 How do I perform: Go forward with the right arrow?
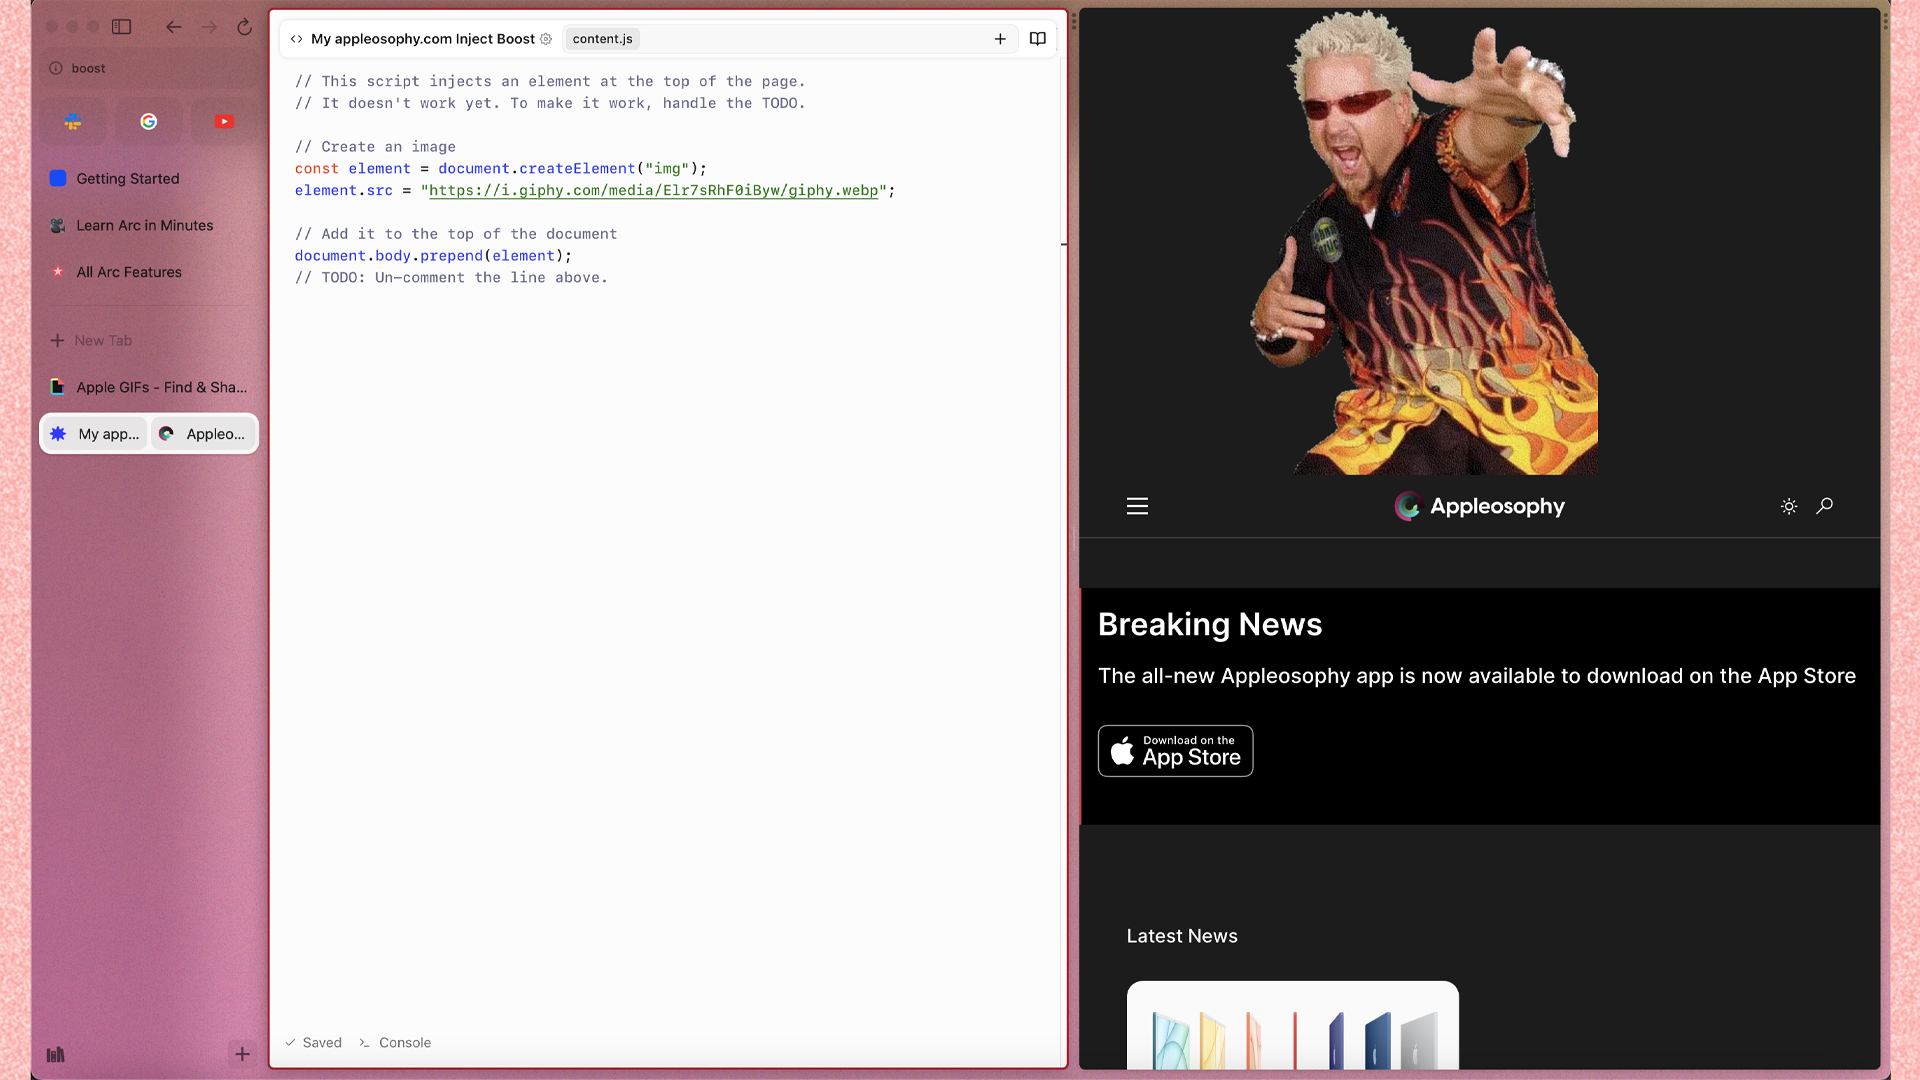point(209,27)
